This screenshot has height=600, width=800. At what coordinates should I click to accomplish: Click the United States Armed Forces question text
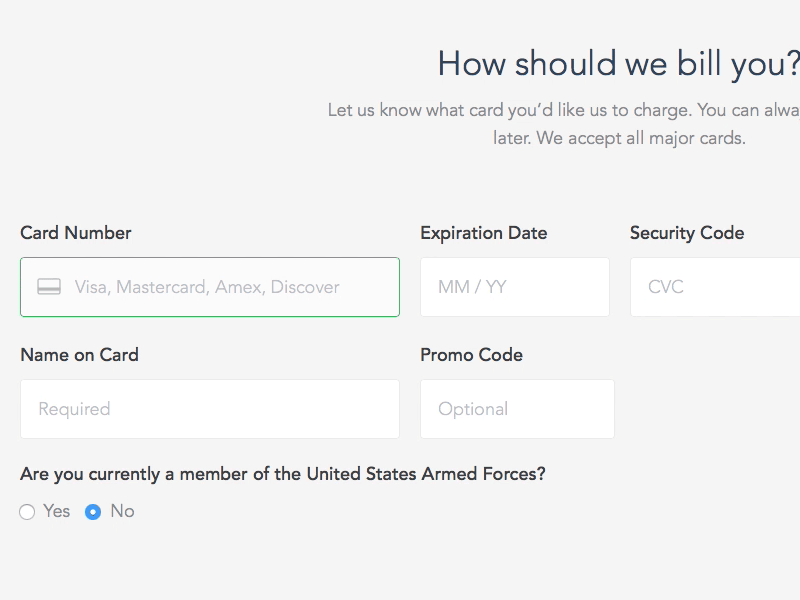[x=283, y=474]
